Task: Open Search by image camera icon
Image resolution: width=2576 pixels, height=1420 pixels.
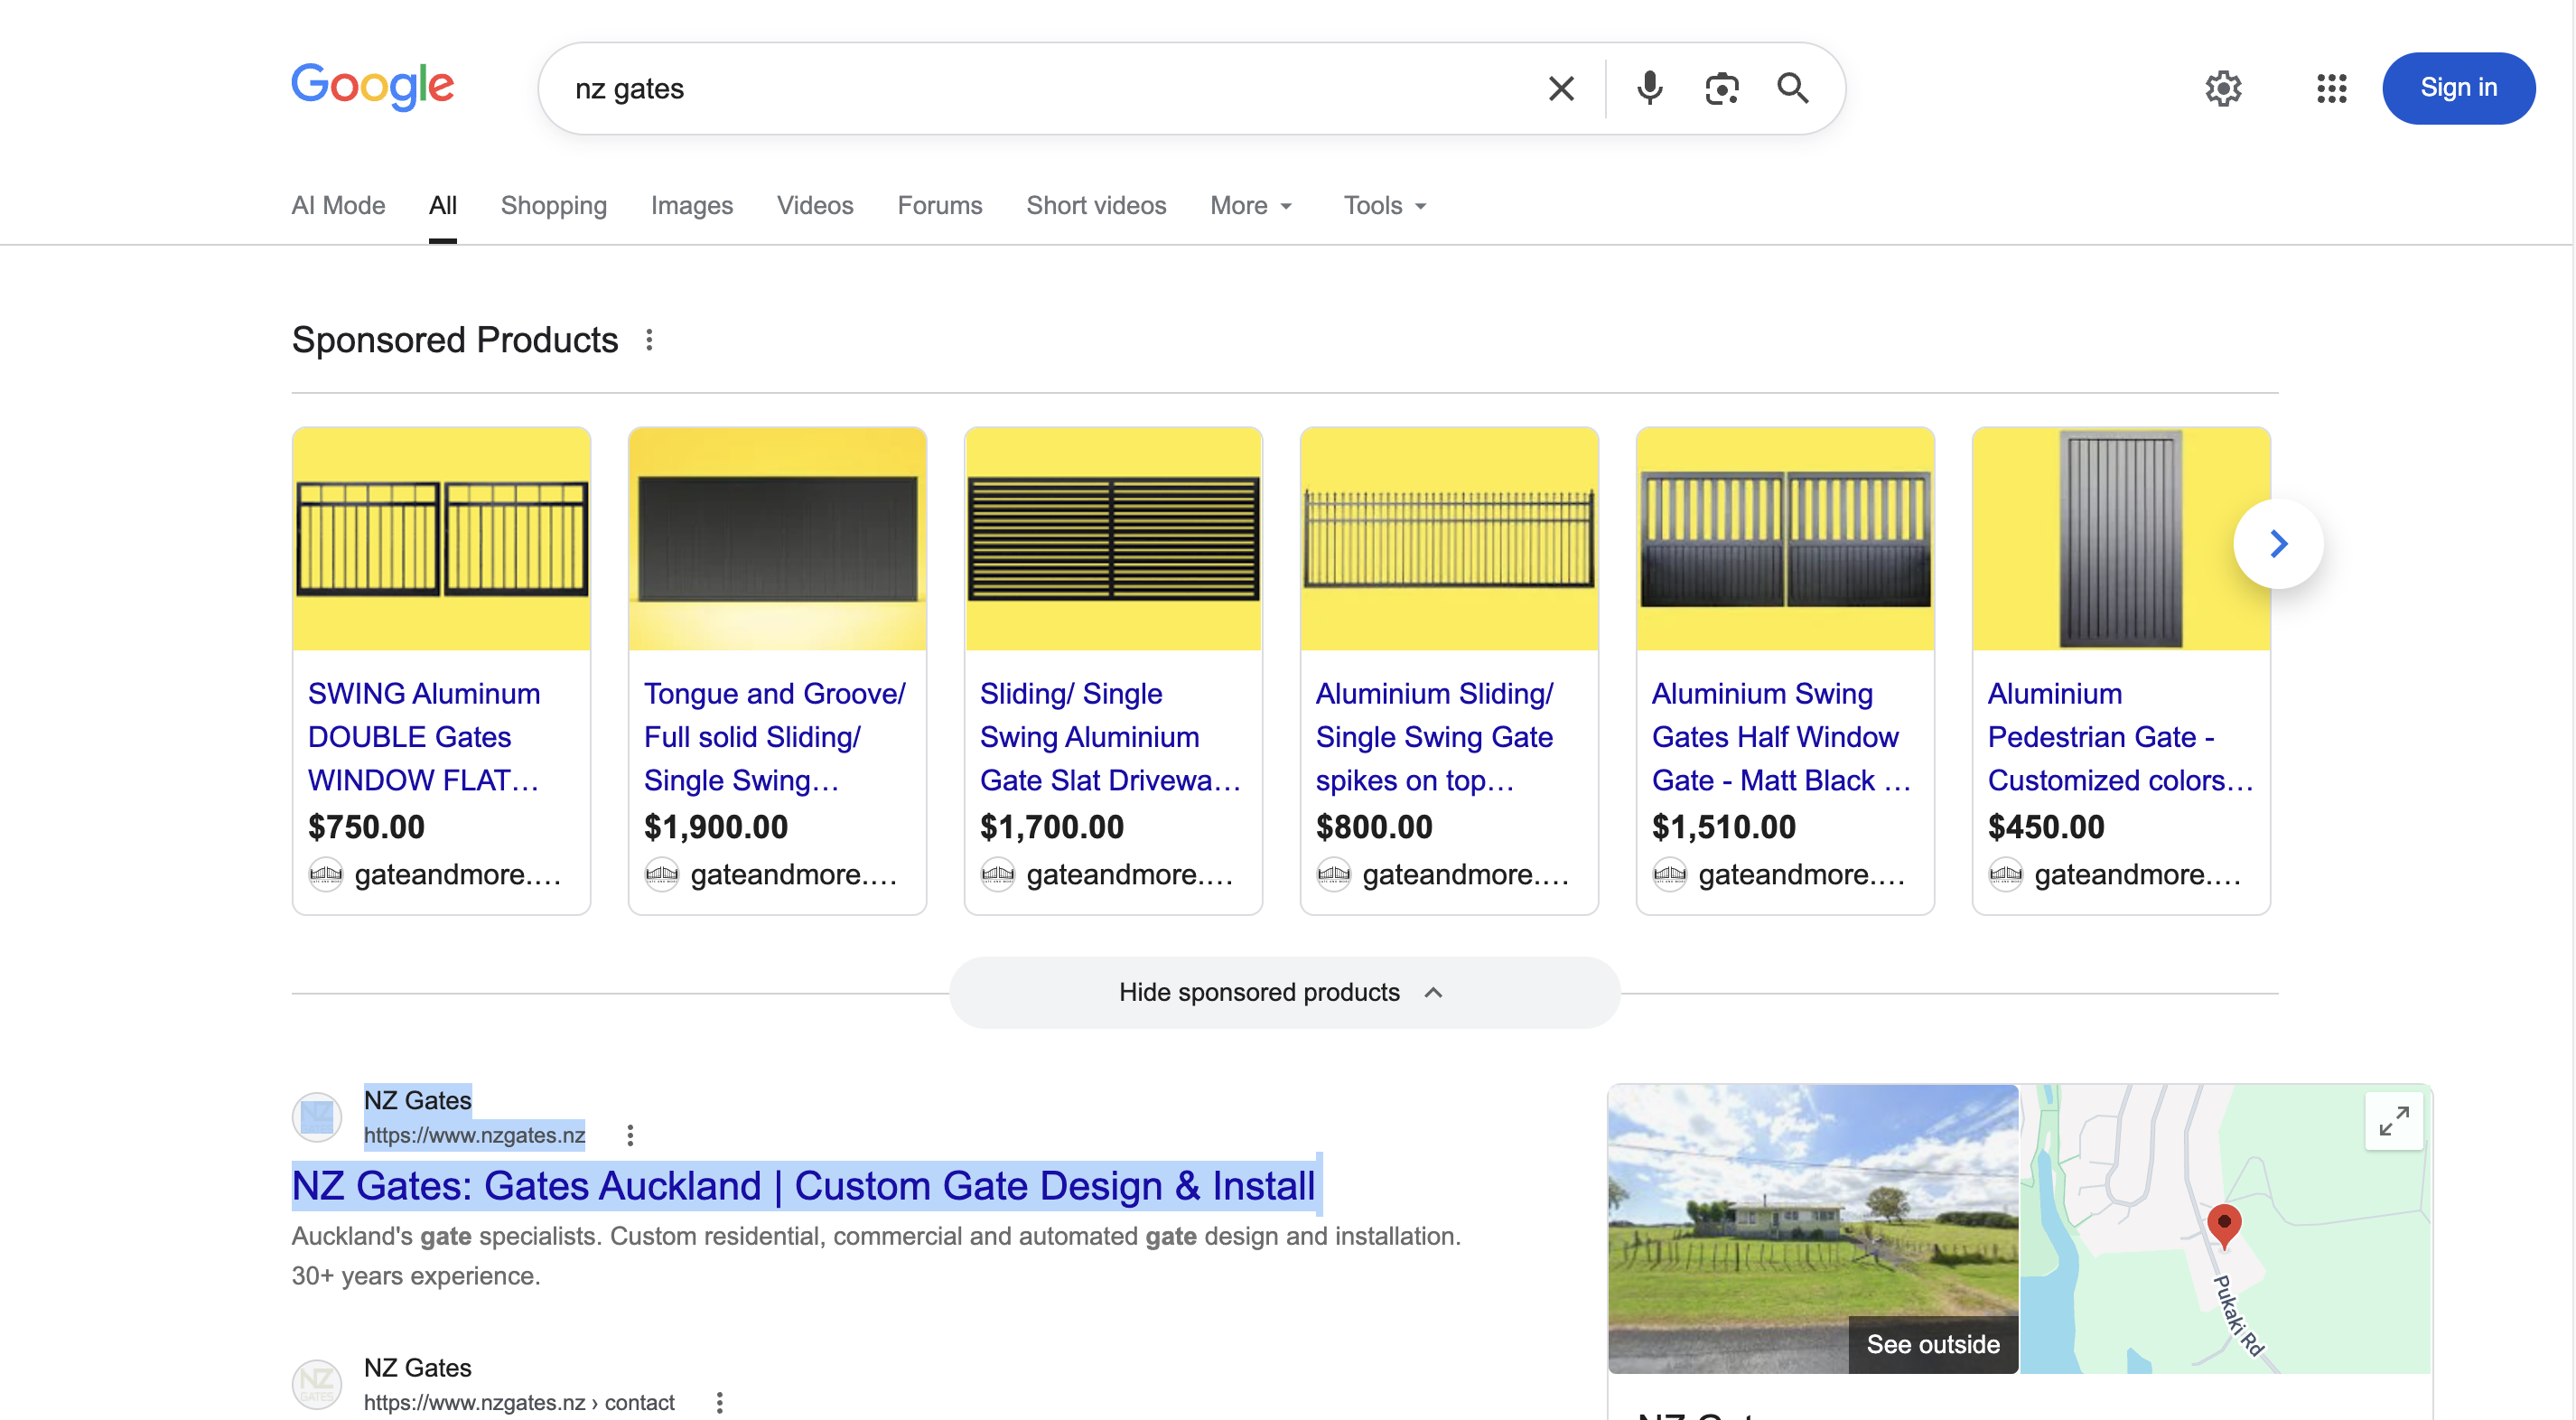Action: (1722, 88)
